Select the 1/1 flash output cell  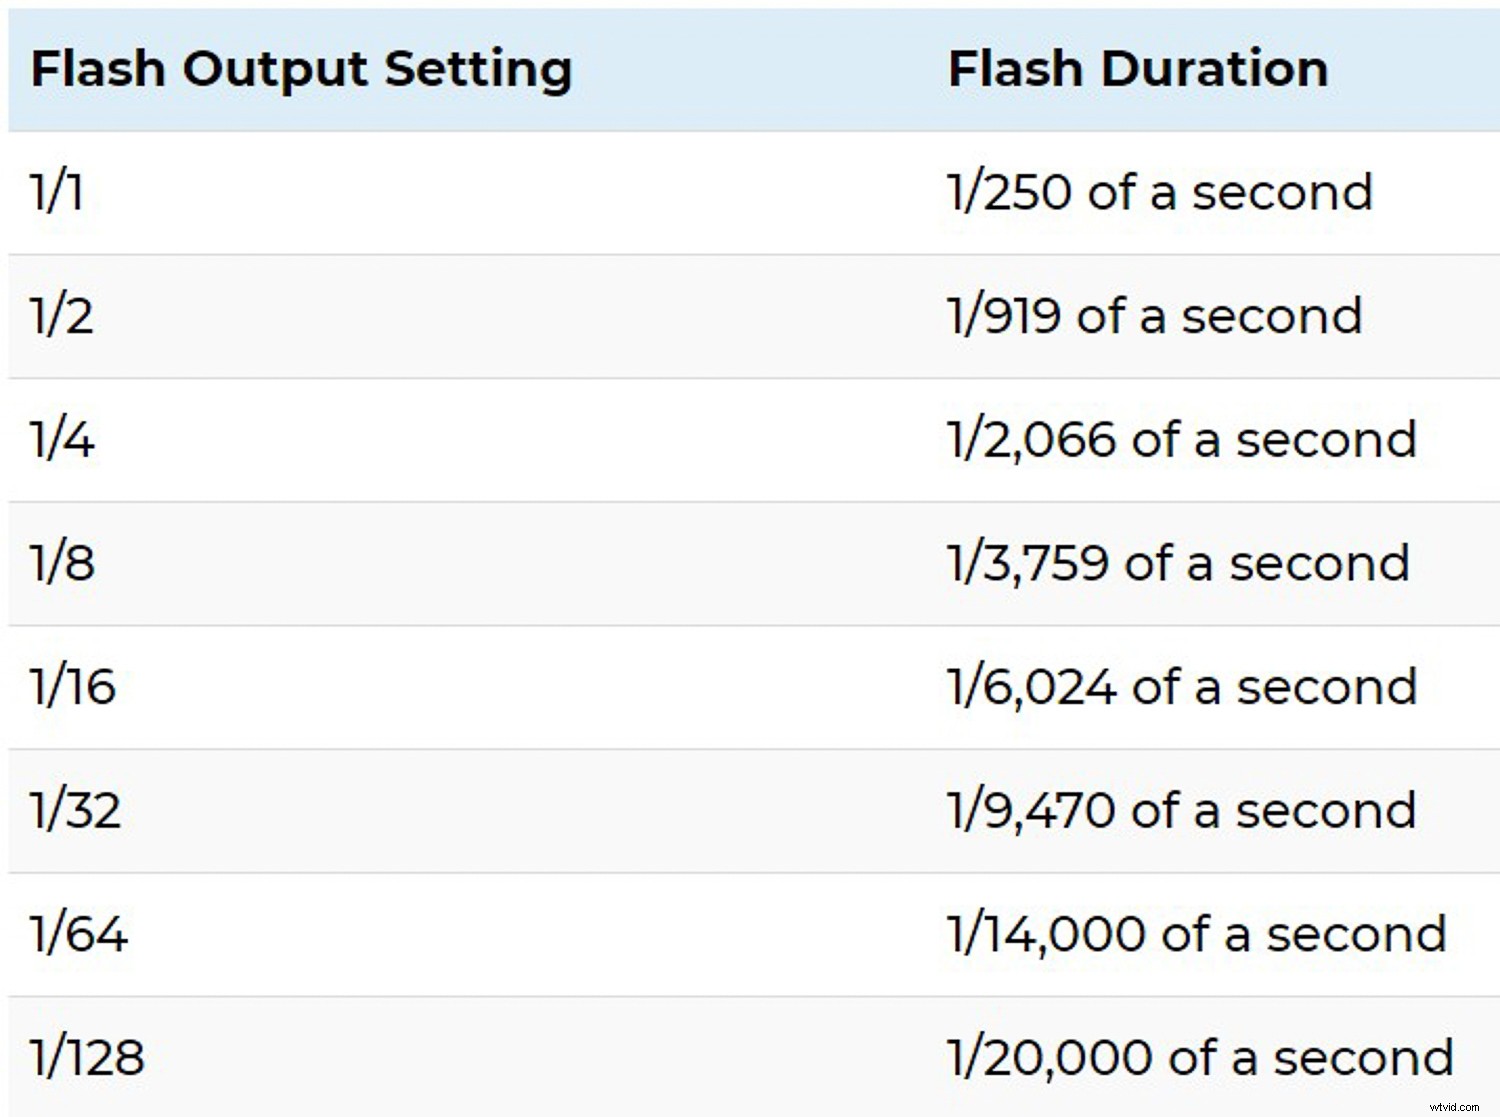click(x=56, y=192)
